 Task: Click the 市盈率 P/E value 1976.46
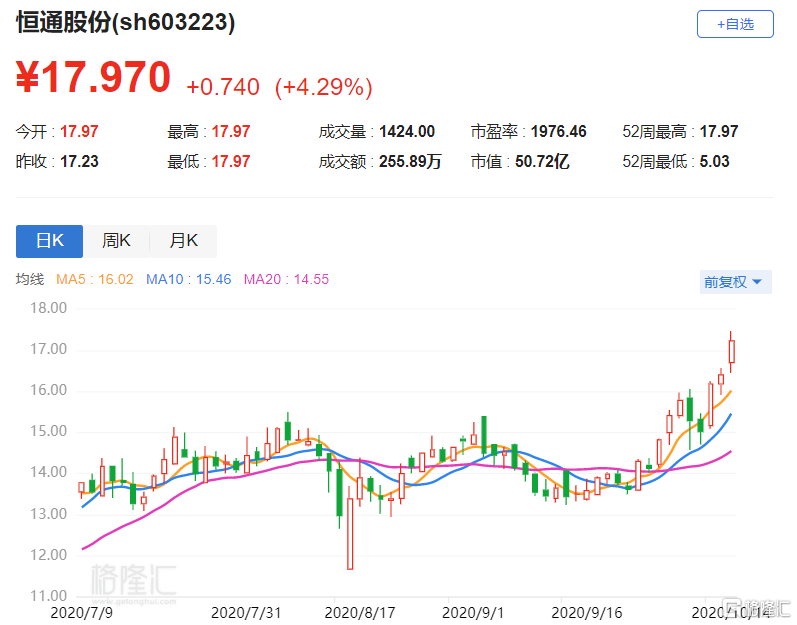pos(559,132)
